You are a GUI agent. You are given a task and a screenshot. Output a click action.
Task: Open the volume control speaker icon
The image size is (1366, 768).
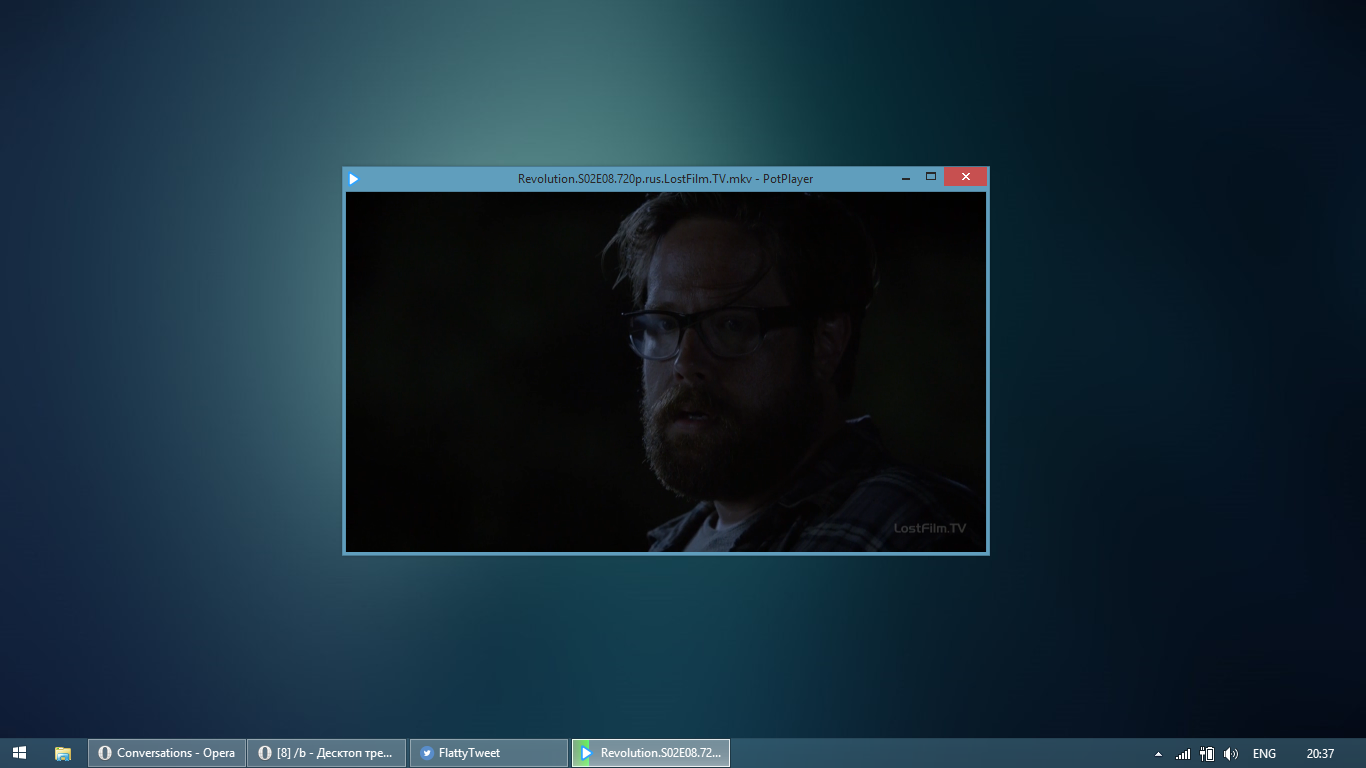tap(1231, 754)
